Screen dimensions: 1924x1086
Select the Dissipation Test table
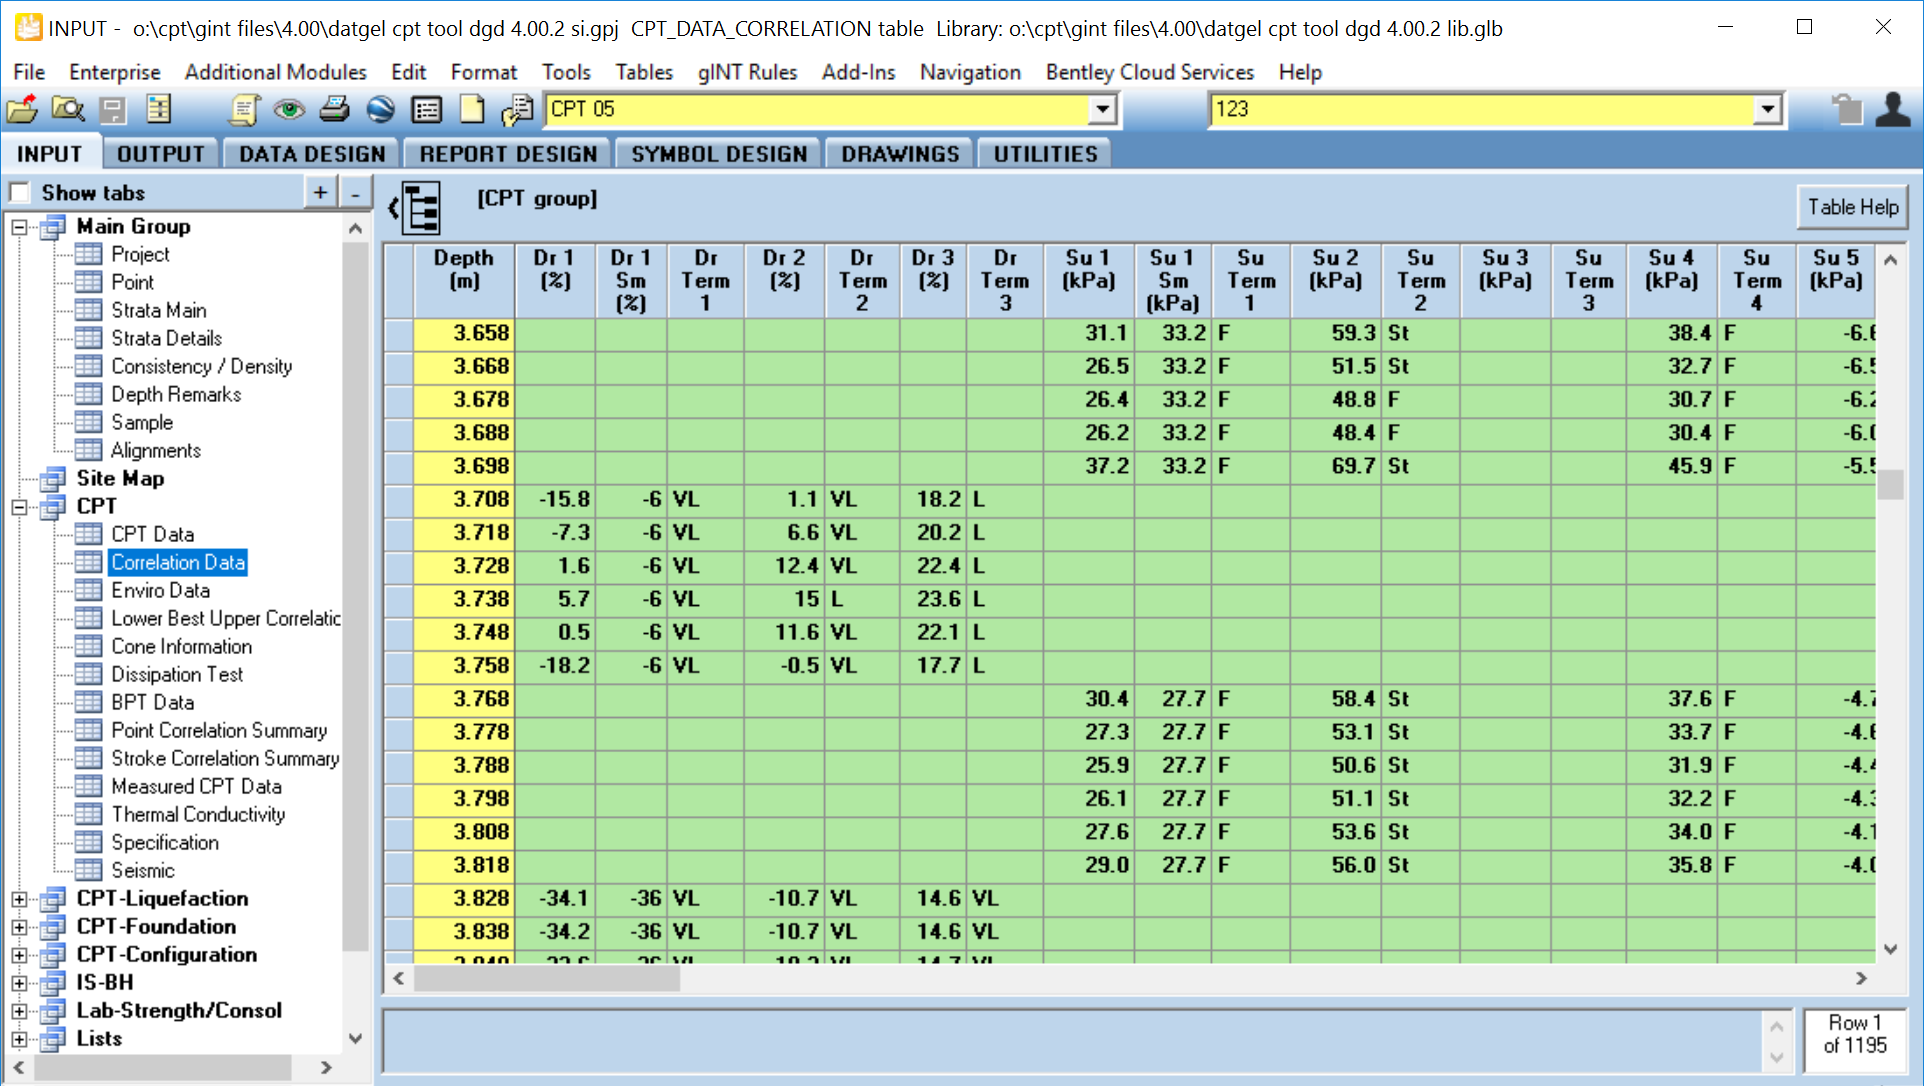(x=177, y=675)
